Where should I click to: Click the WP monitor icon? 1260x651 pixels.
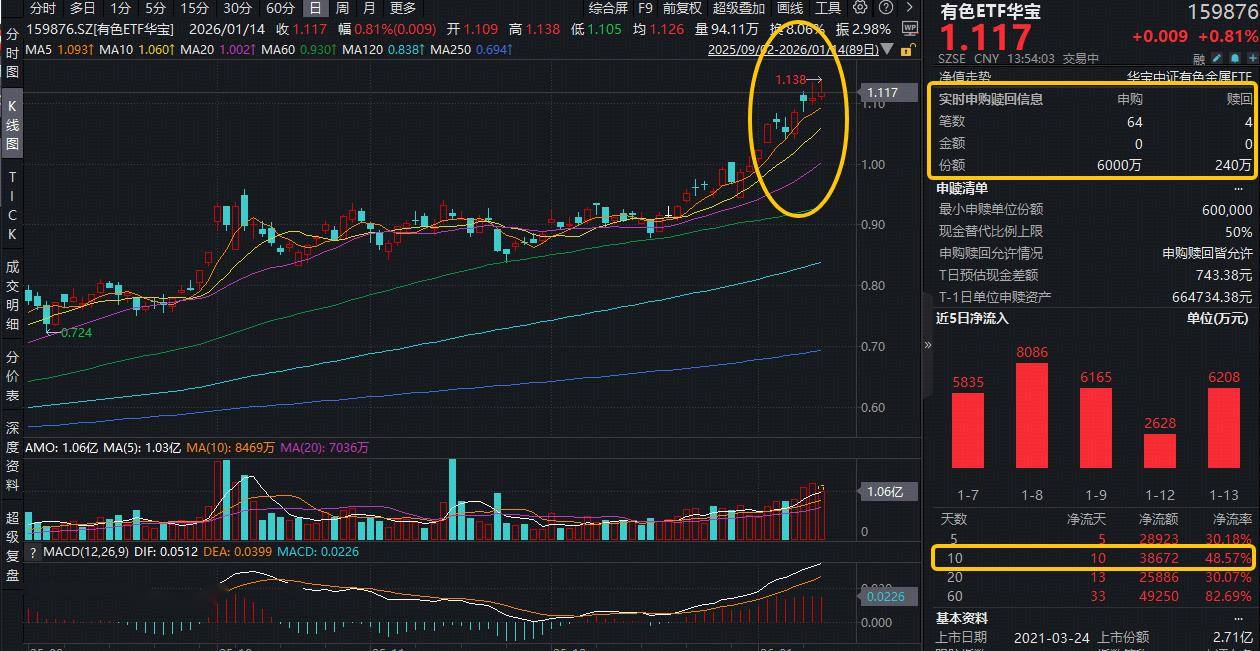click(x=910, y=29)
